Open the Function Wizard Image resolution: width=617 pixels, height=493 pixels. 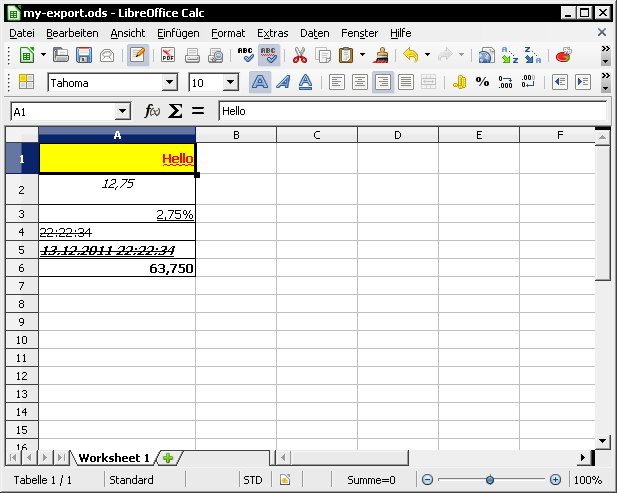[152, 112]
